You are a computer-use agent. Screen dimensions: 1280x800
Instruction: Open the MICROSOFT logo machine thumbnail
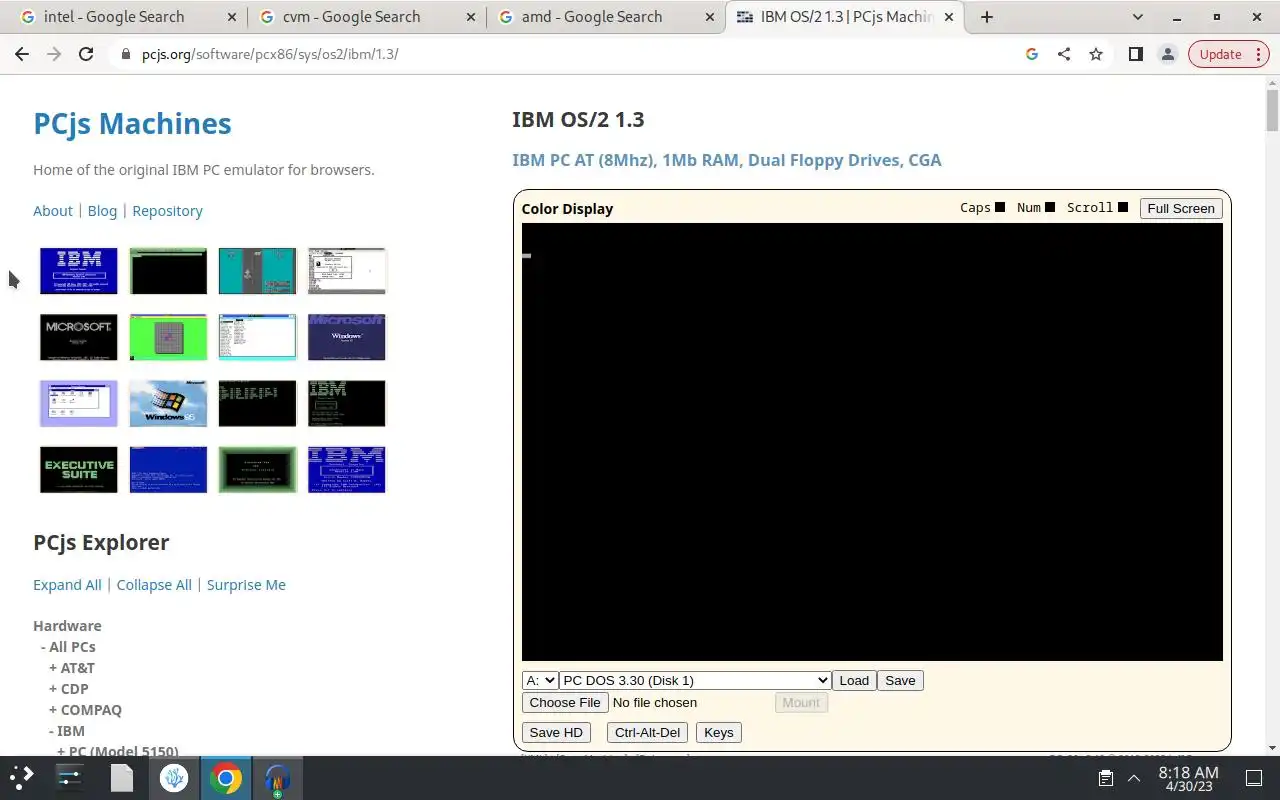(79, 337)
